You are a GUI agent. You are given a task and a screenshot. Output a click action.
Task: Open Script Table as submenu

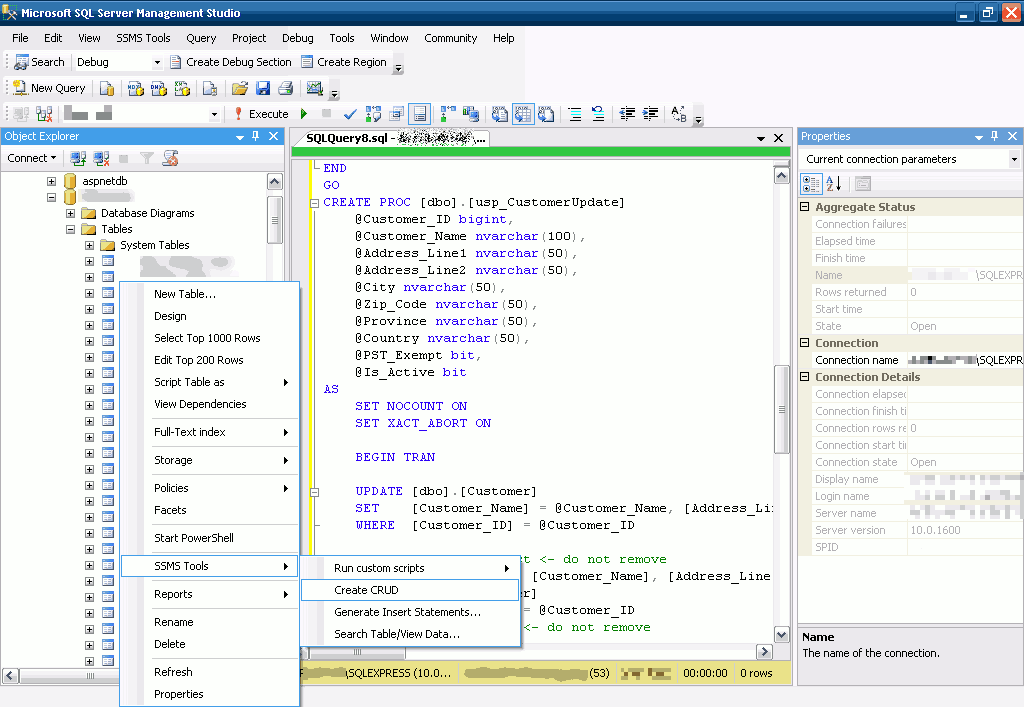210,382
